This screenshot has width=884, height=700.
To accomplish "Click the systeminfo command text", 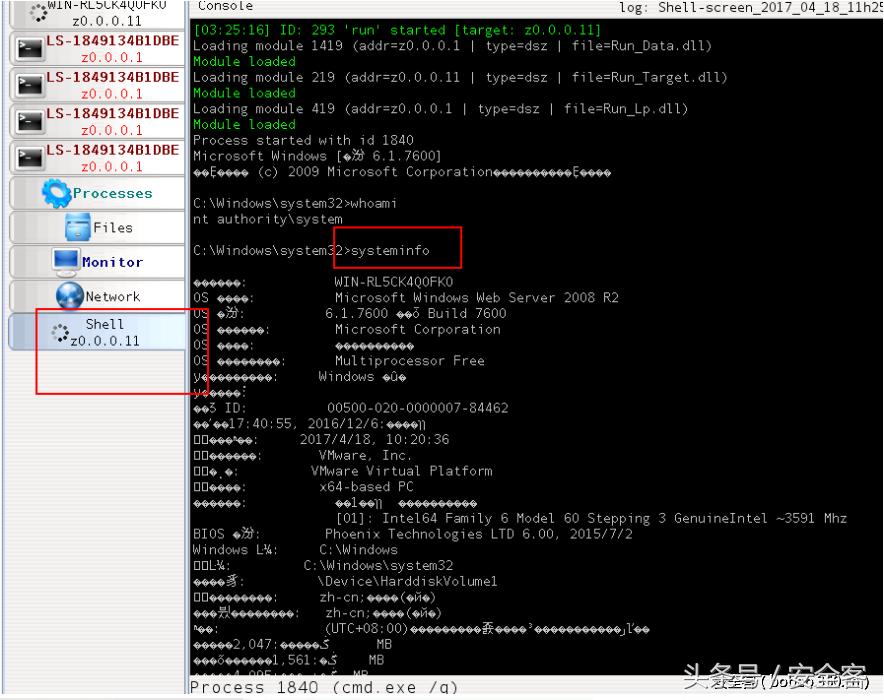I will (x=390, y=251).
